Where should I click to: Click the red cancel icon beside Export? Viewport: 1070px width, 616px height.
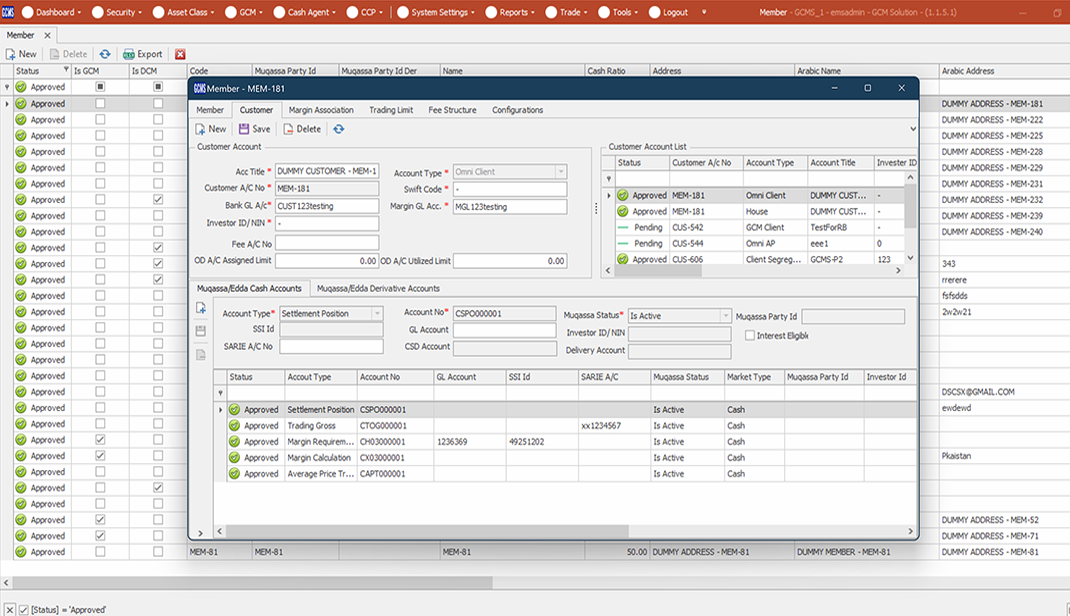tap(180, 54)
